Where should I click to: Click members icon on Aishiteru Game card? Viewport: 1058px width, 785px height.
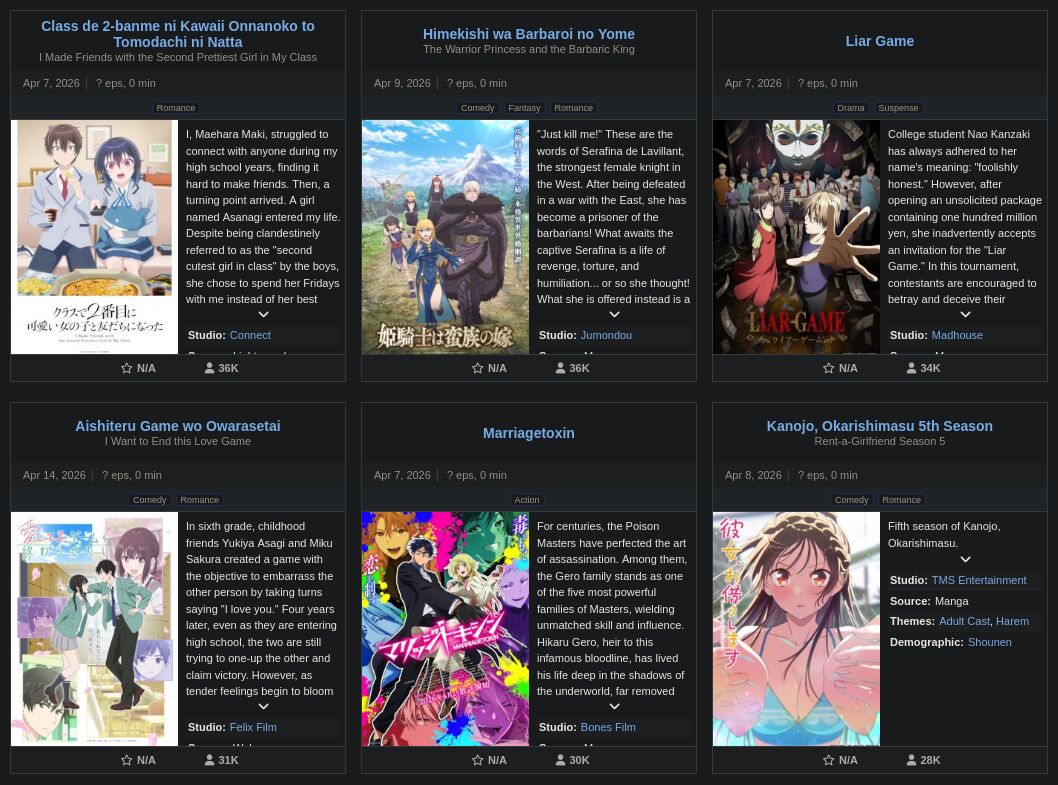click(210, 760)
